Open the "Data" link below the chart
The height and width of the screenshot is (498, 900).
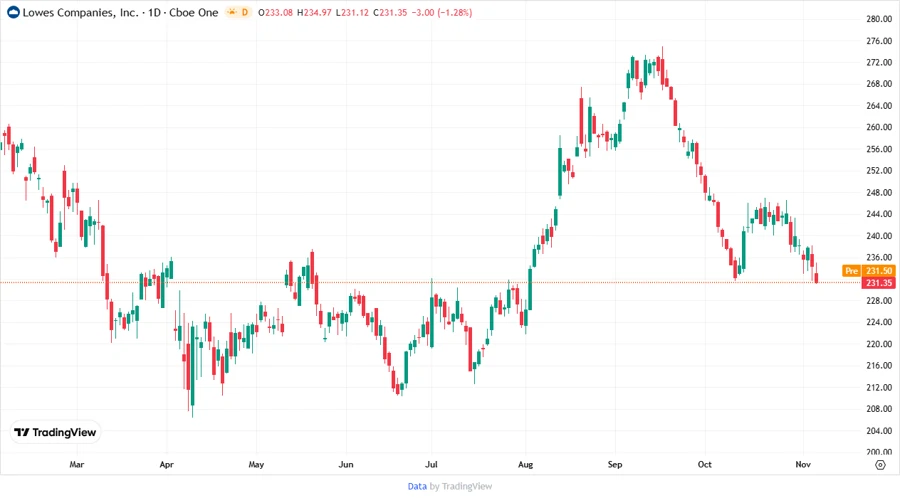click(417, 486)
